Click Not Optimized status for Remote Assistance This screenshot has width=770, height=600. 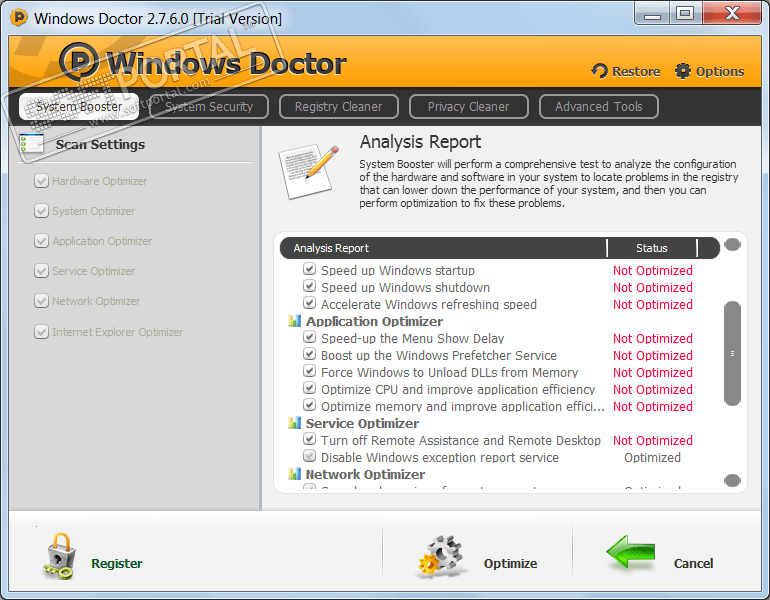click(x=653, y=440)
